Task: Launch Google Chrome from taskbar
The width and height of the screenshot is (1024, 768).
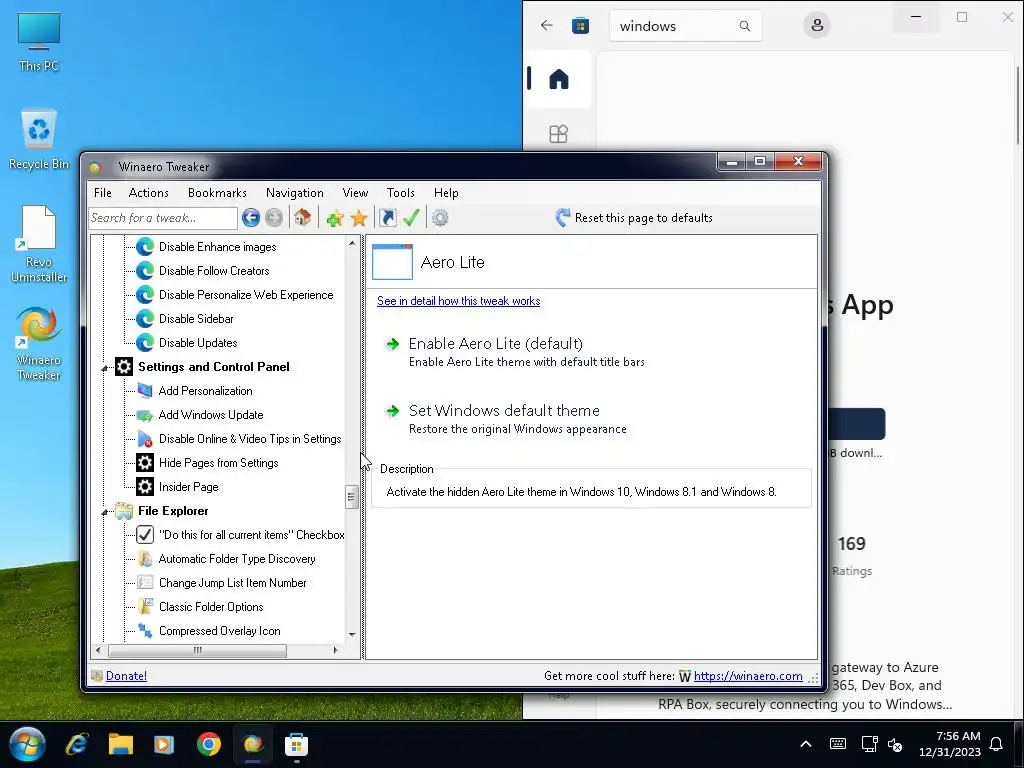Action: (x=208, y=744)
